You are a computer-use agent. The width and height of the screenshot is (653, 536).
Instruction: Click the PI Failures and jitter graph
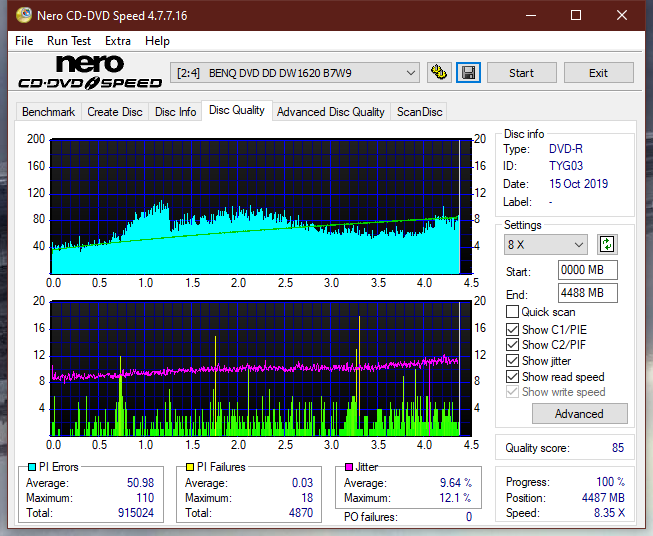(x=261, y=369)
